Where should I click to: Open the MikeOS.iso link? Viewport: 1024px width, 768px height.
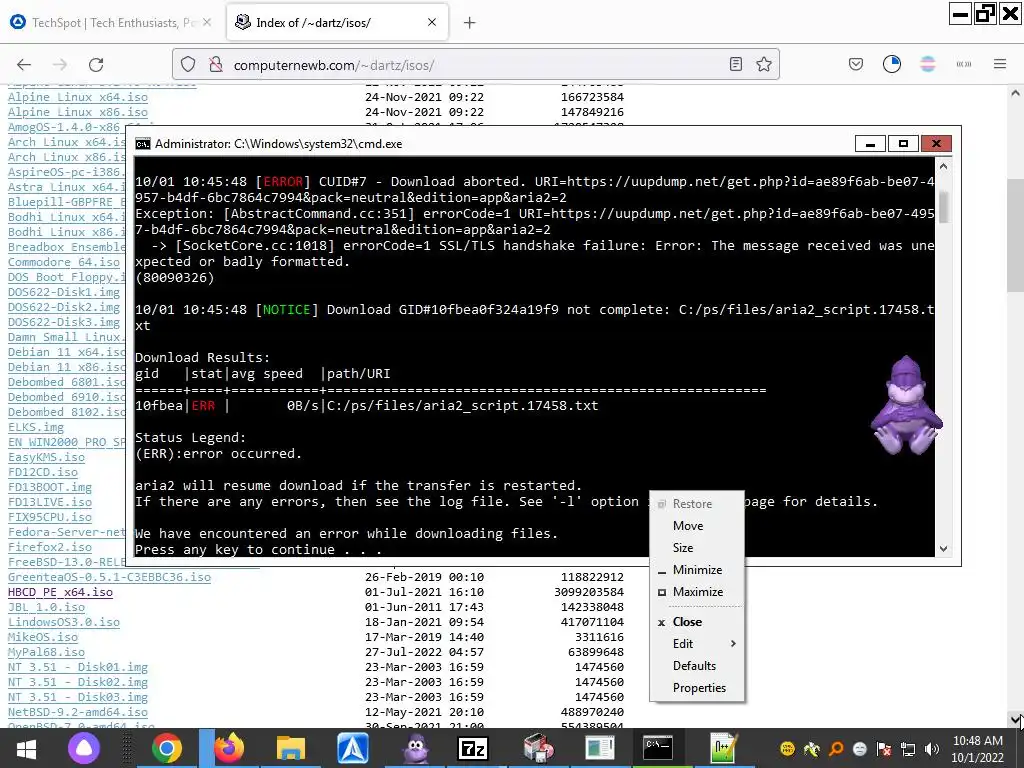[42, 637]
